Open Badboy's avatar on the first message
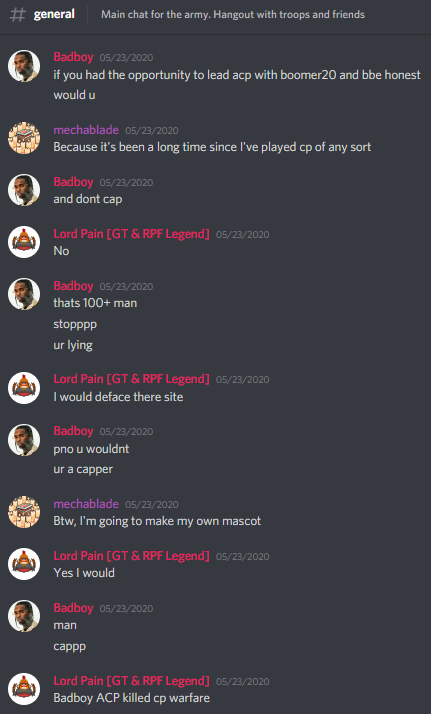 click(24, 66)
